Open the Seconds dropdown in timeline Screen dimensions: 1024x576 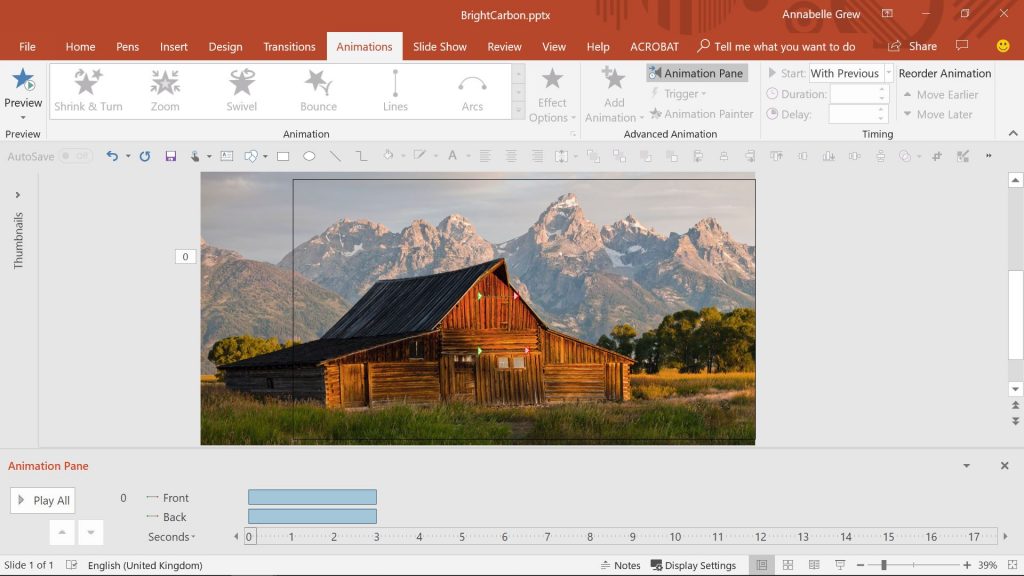[x=171, y=537]
